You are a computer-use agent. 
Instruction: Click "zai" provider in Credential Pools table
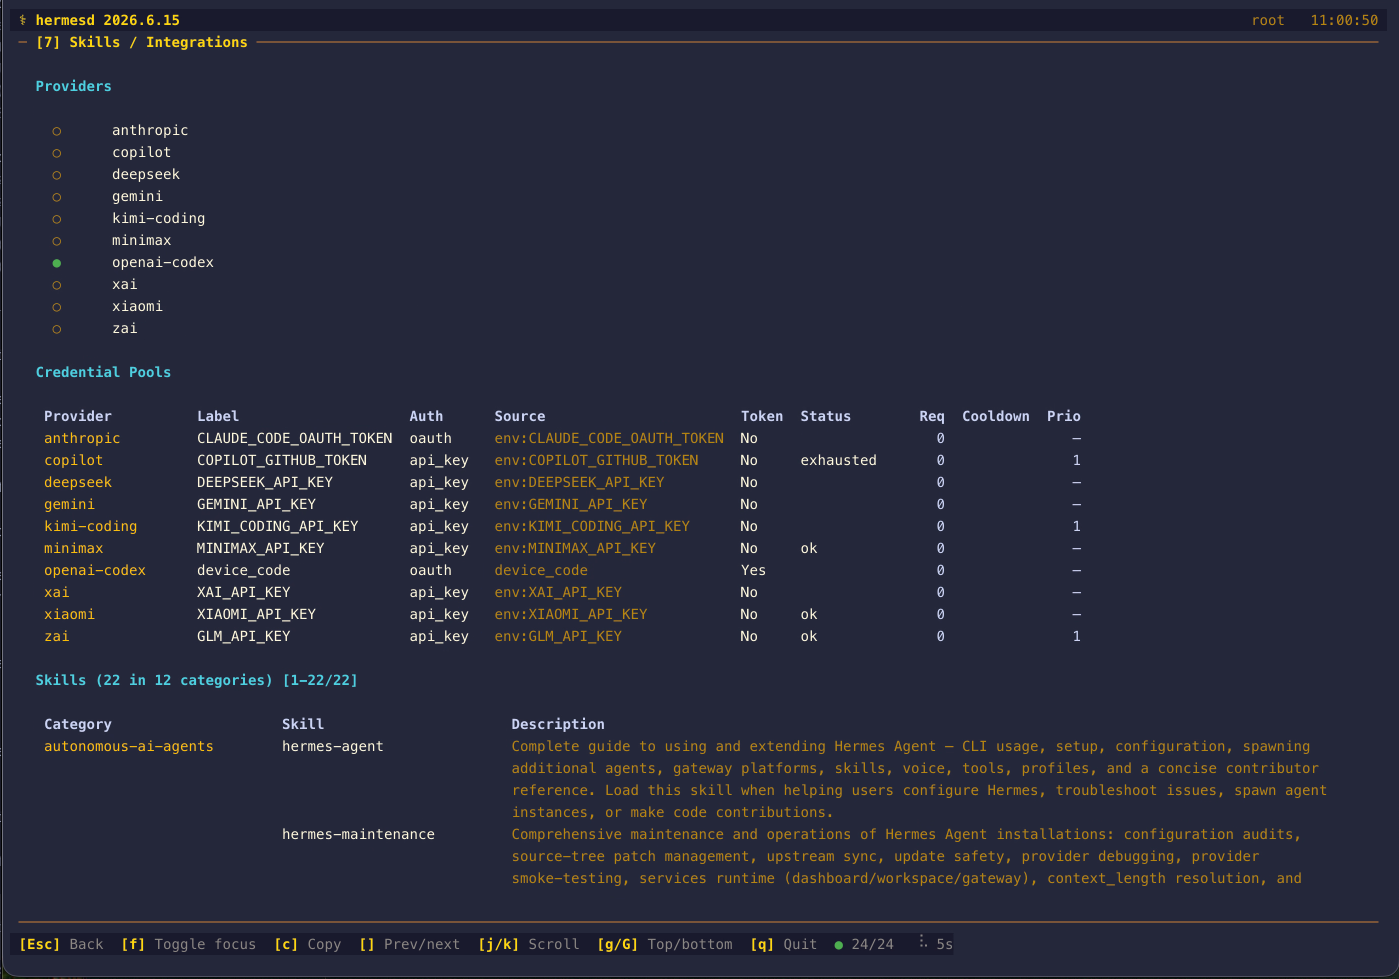(57, 636)
